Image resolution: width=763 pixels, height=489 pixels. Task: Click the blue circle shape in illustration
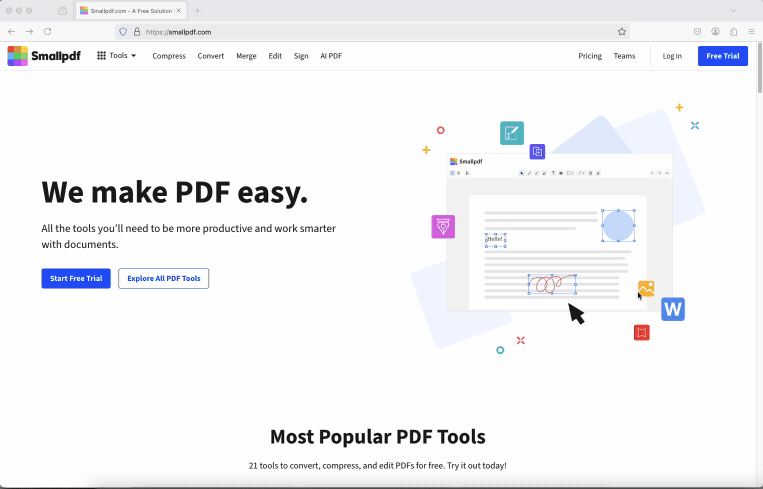(x=618, y=225)
